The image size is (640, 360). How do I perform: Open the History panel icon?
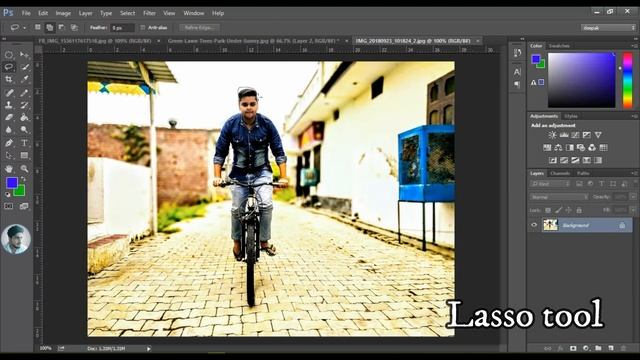(x=517, y=53)
